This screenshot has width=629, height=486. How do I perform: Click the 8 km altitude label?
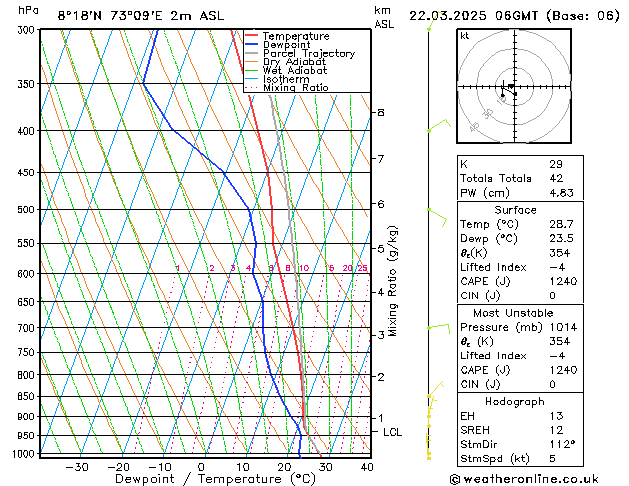pos(381,112)
